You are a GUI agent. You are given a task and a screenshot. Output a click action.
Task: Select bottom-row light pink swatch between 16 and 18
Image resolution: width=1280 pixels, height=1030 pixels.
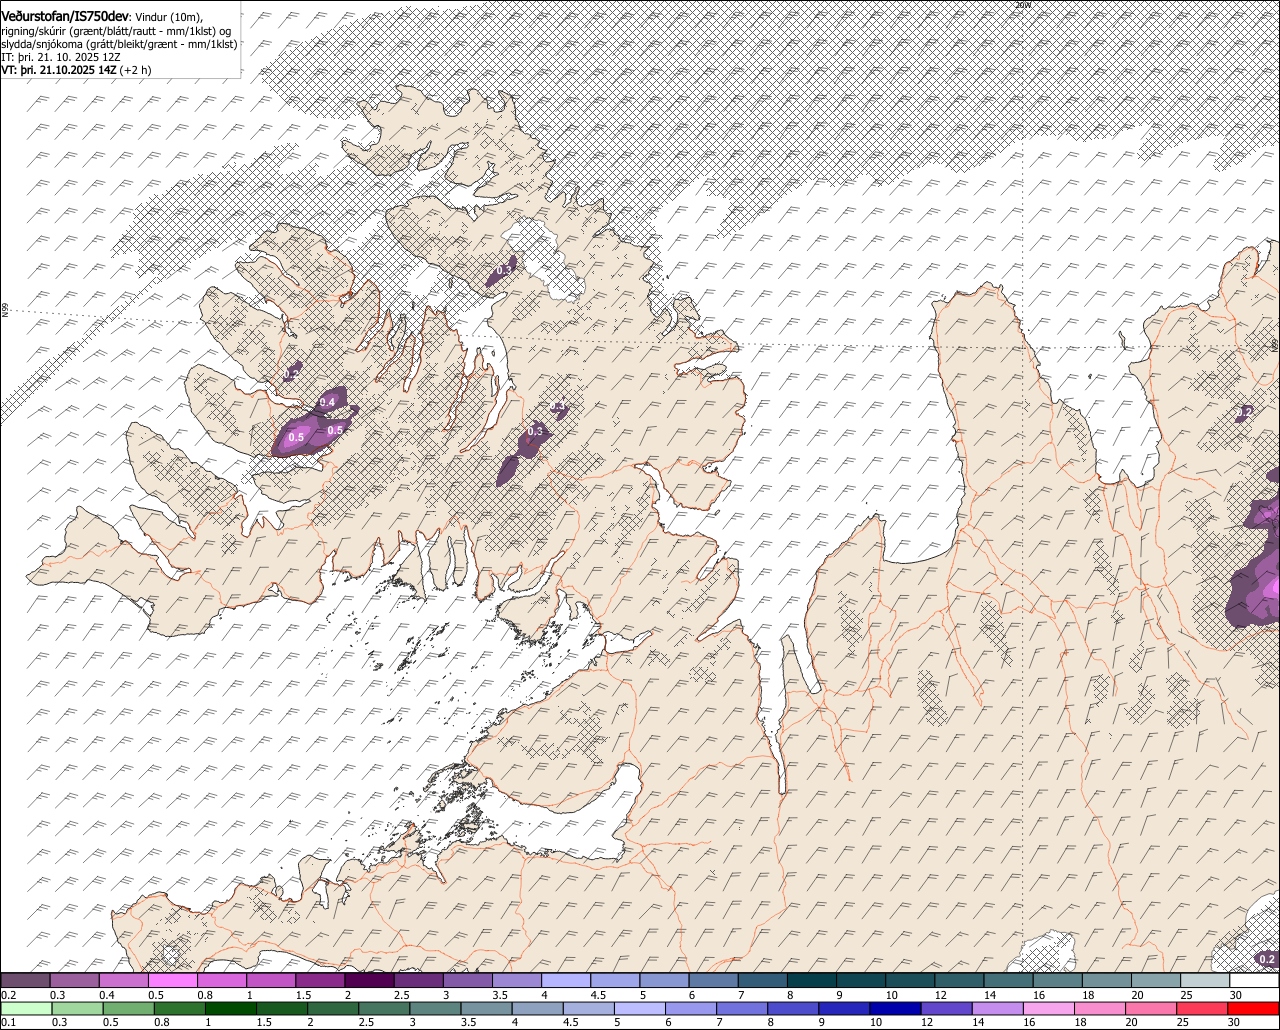click(1049, 1008)
